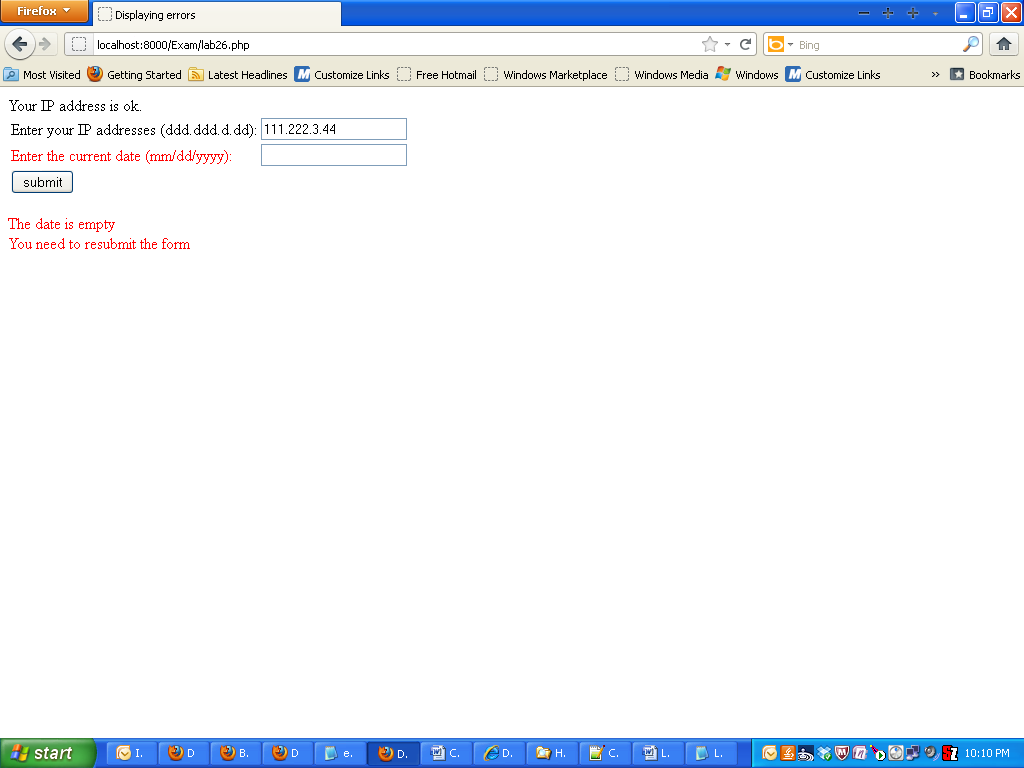Click the Bing search magnifier icon
1024x768 pixels.
click(968, 44)
